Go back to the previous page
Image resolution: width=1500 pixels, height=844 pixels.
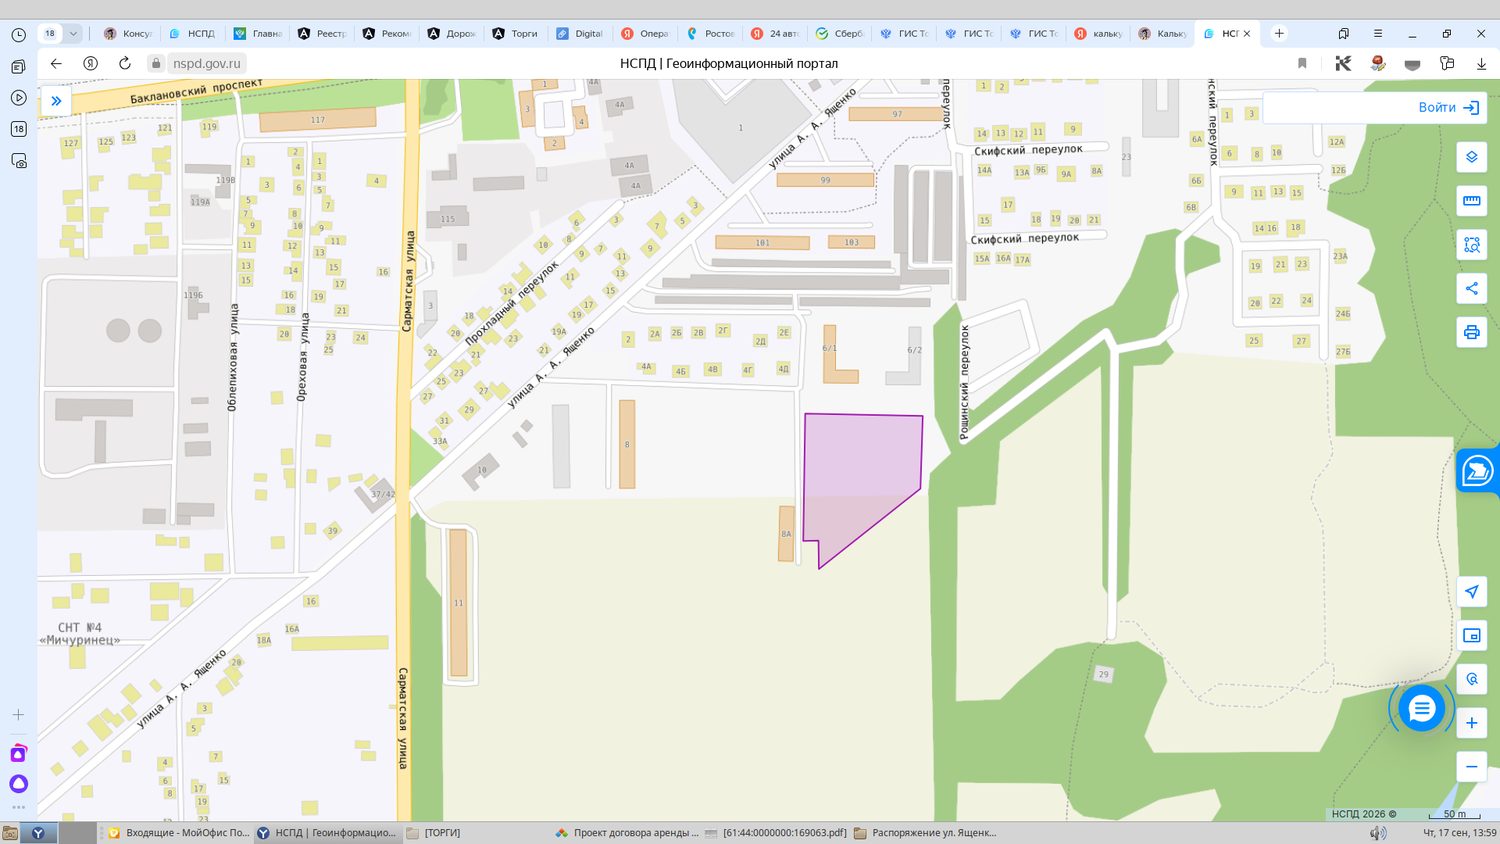(56, 63)
